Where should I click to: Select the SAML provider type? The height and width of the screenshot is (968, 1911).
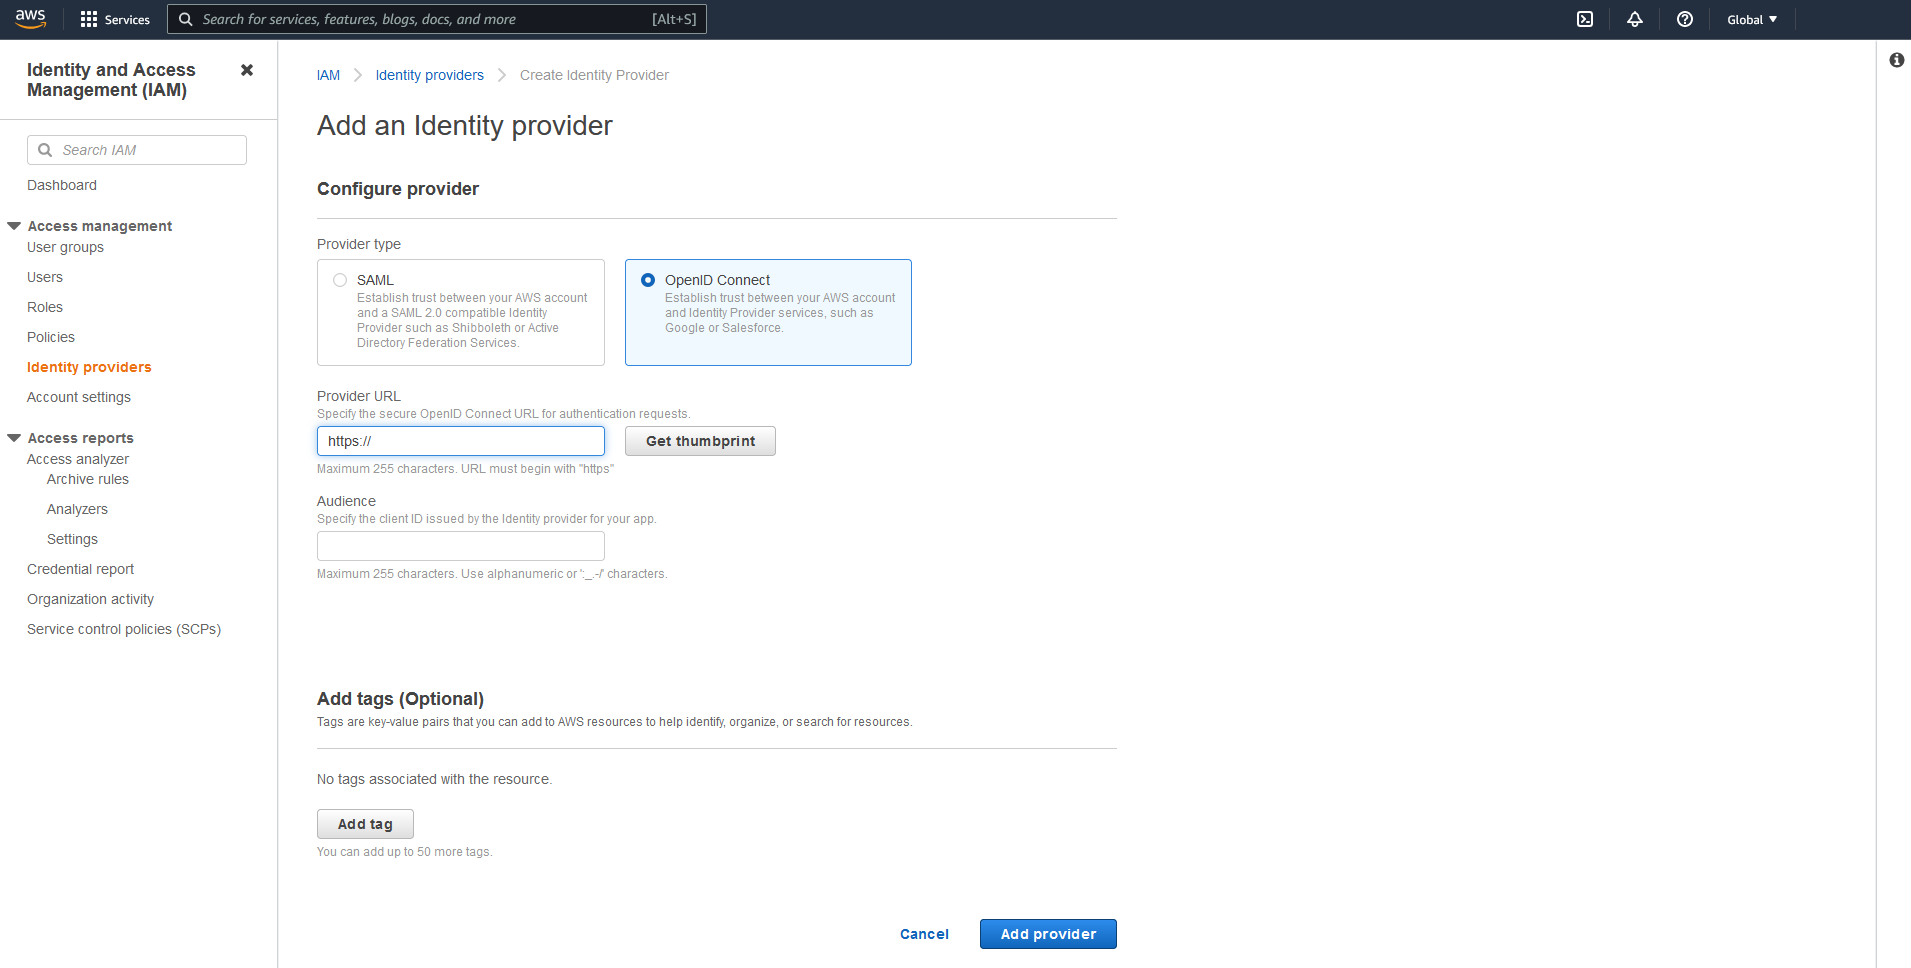461,312
